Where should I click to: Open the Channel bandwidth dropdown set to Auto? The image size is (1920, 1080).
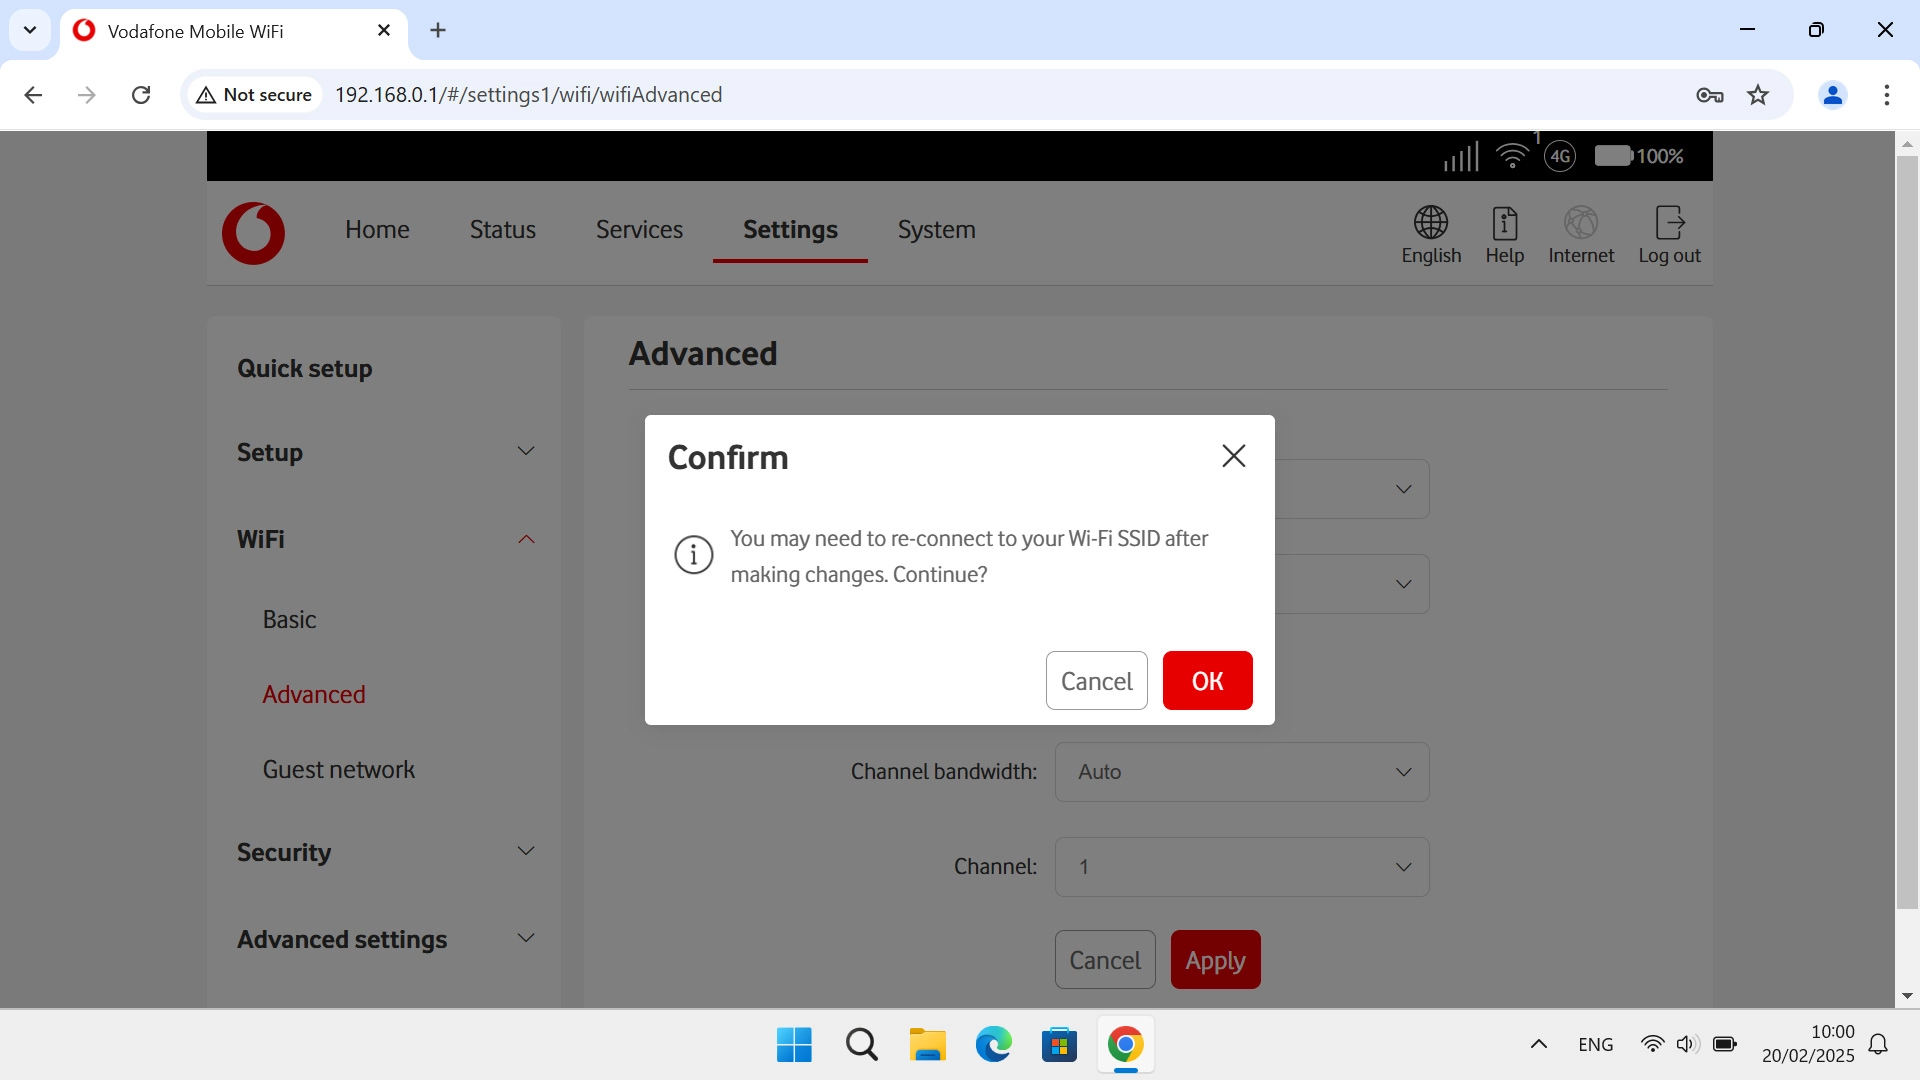click(1240, 771)
